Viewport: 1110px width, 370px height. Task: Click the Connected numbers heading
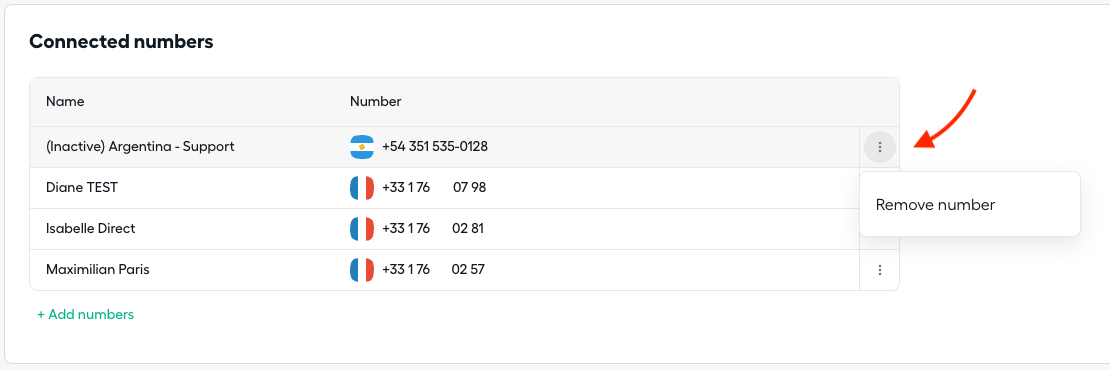tap(121, 42)
